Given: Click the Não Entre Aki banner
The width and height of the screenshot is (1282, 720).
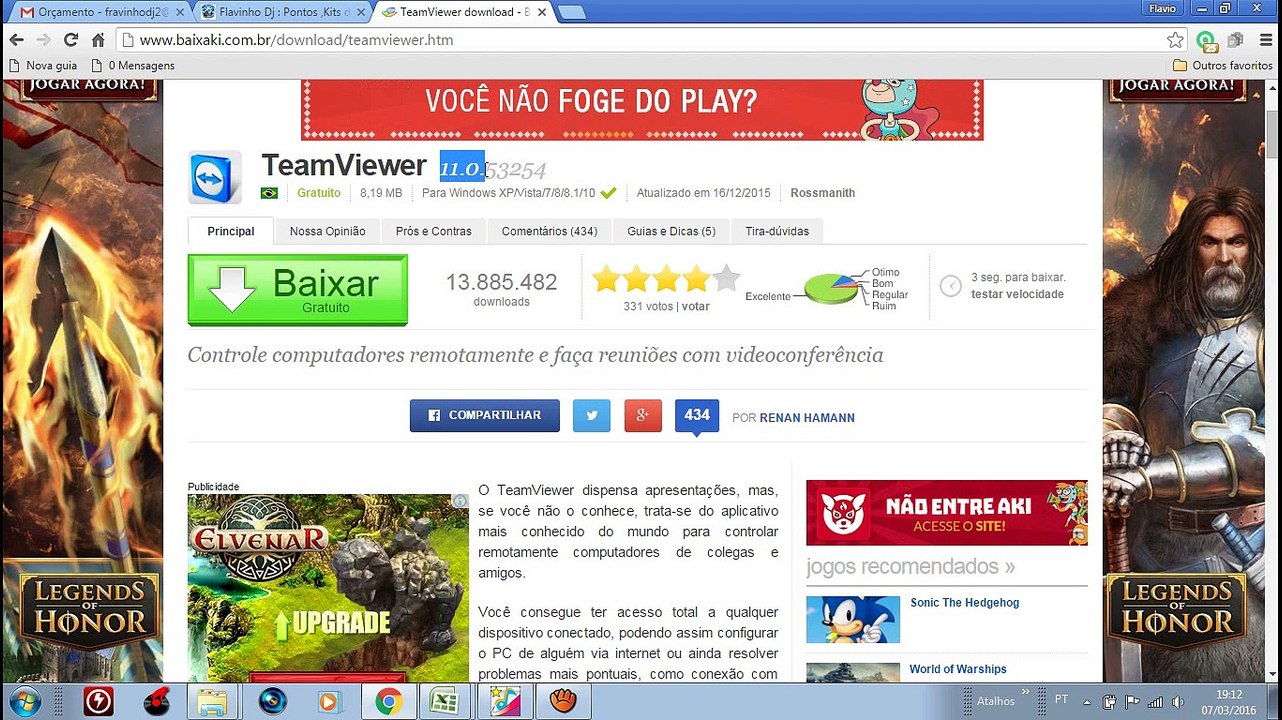Looking at the screenshot, I should coord(946,512).
